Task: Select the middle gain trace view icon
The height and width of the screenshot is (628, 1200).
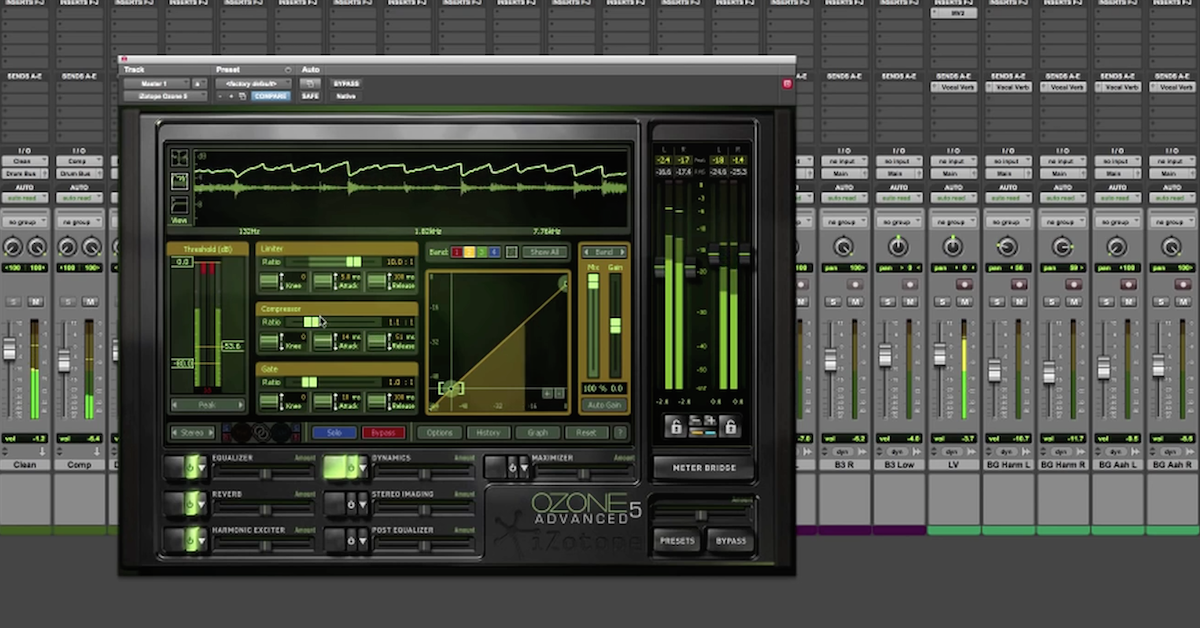Action: (179, 180)
